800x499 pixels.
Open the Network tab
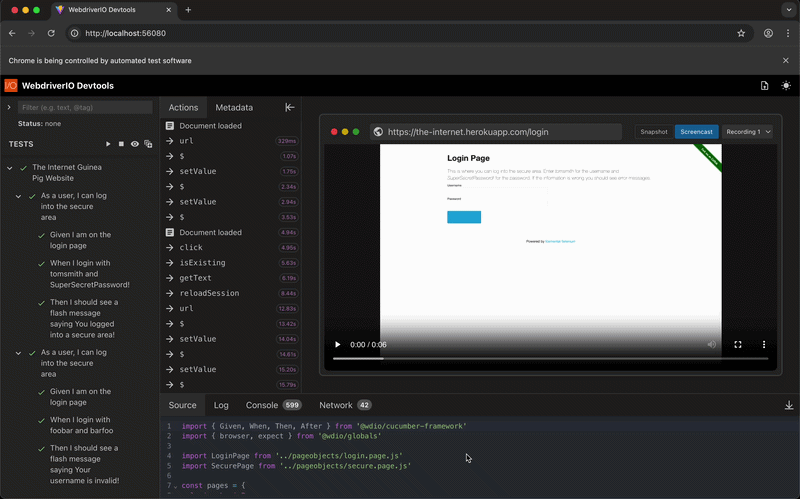pos(345,405)
